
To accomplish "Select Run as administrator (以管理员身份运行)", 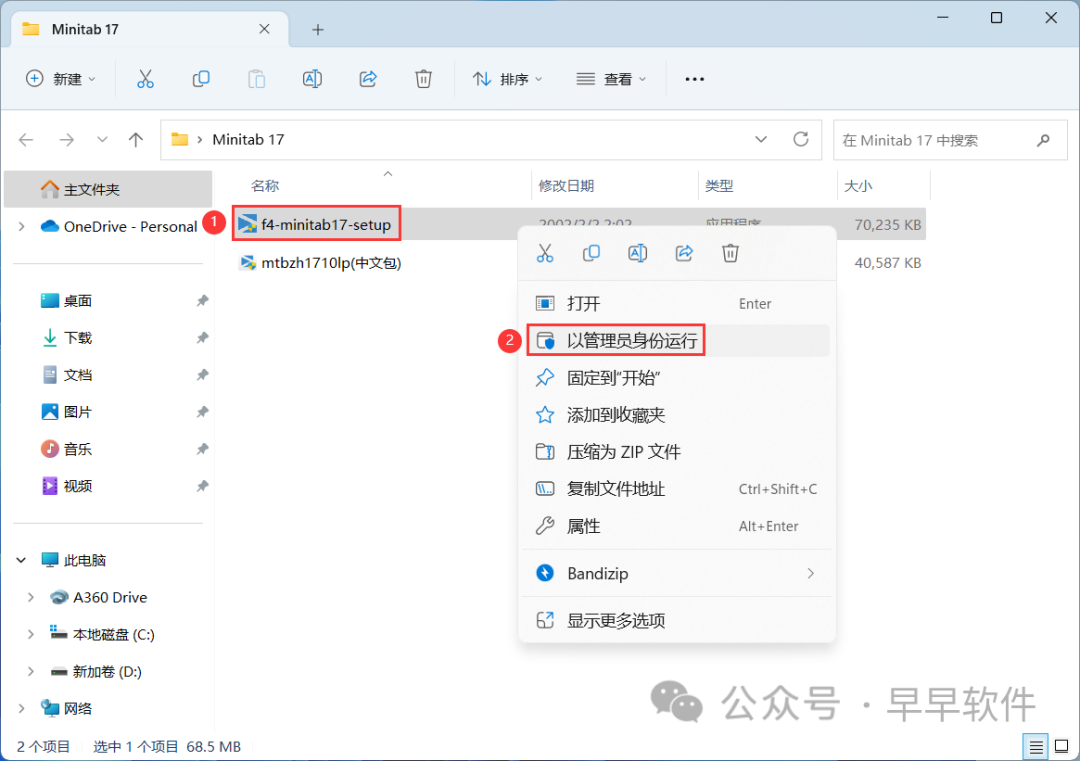I will tap(630, 341).
